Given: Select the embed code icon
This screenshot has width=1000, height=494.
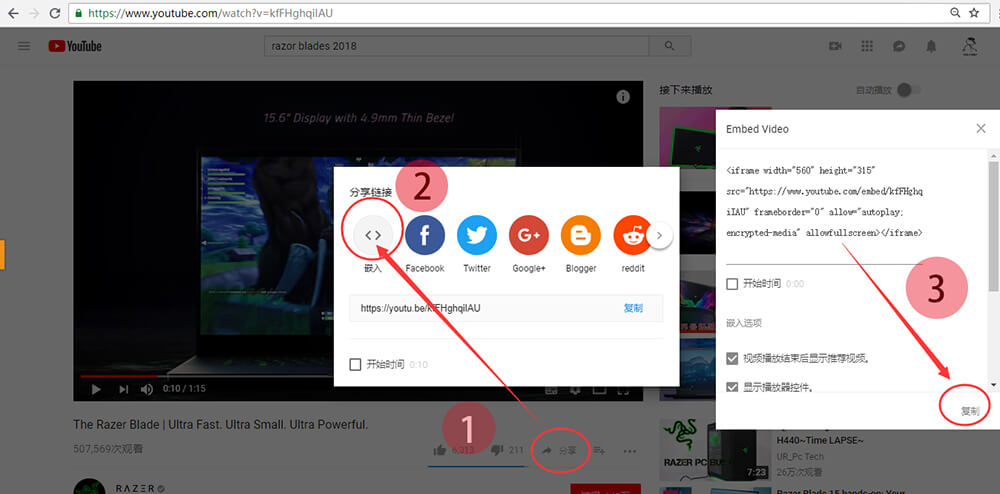Looking at the screenshot, I should pyautogui.click(x=373, y=235).
